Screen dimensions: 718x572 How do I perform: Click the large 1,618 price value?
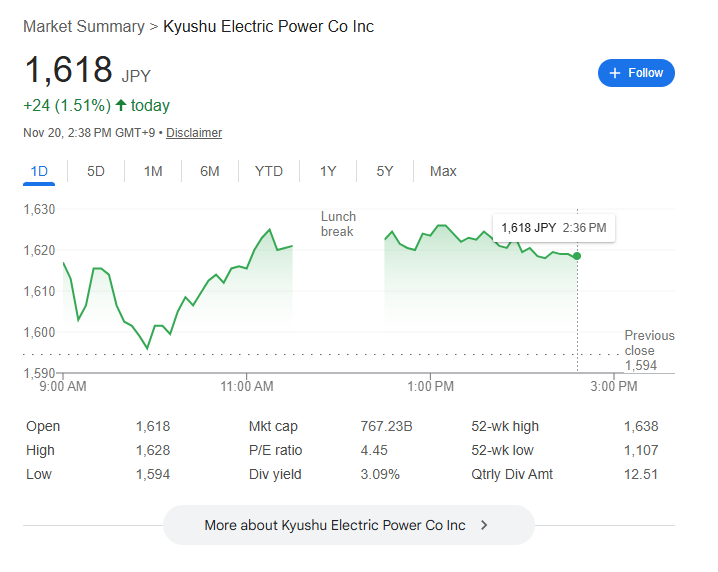point(68,70)
